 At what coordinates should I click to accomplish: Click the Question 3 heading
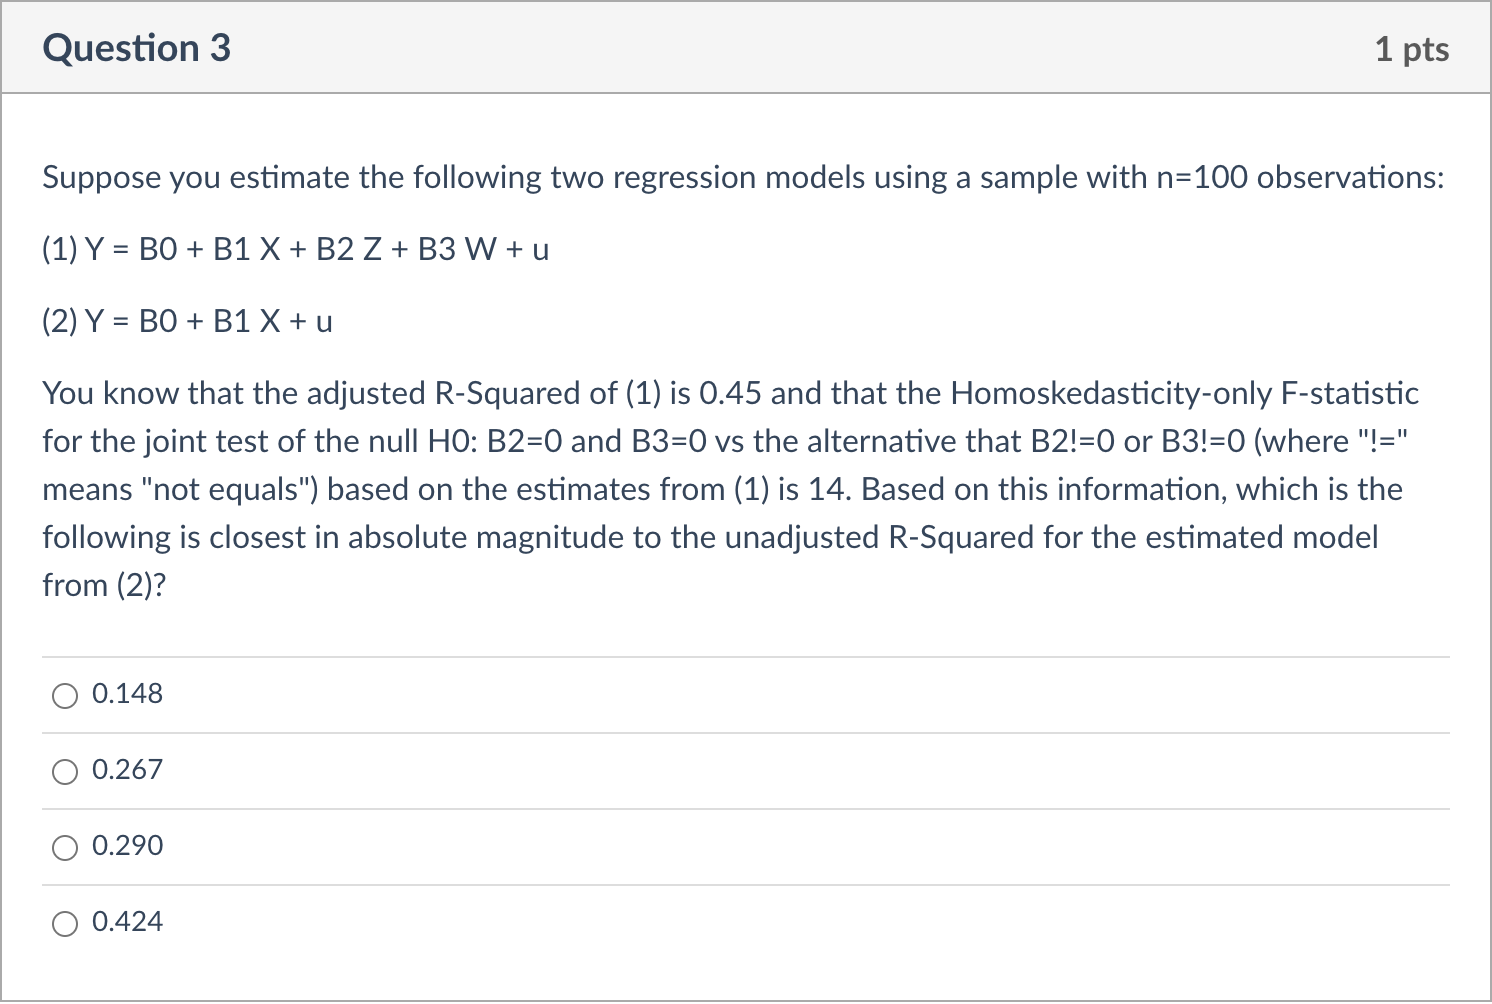click(x=137, y=48)
